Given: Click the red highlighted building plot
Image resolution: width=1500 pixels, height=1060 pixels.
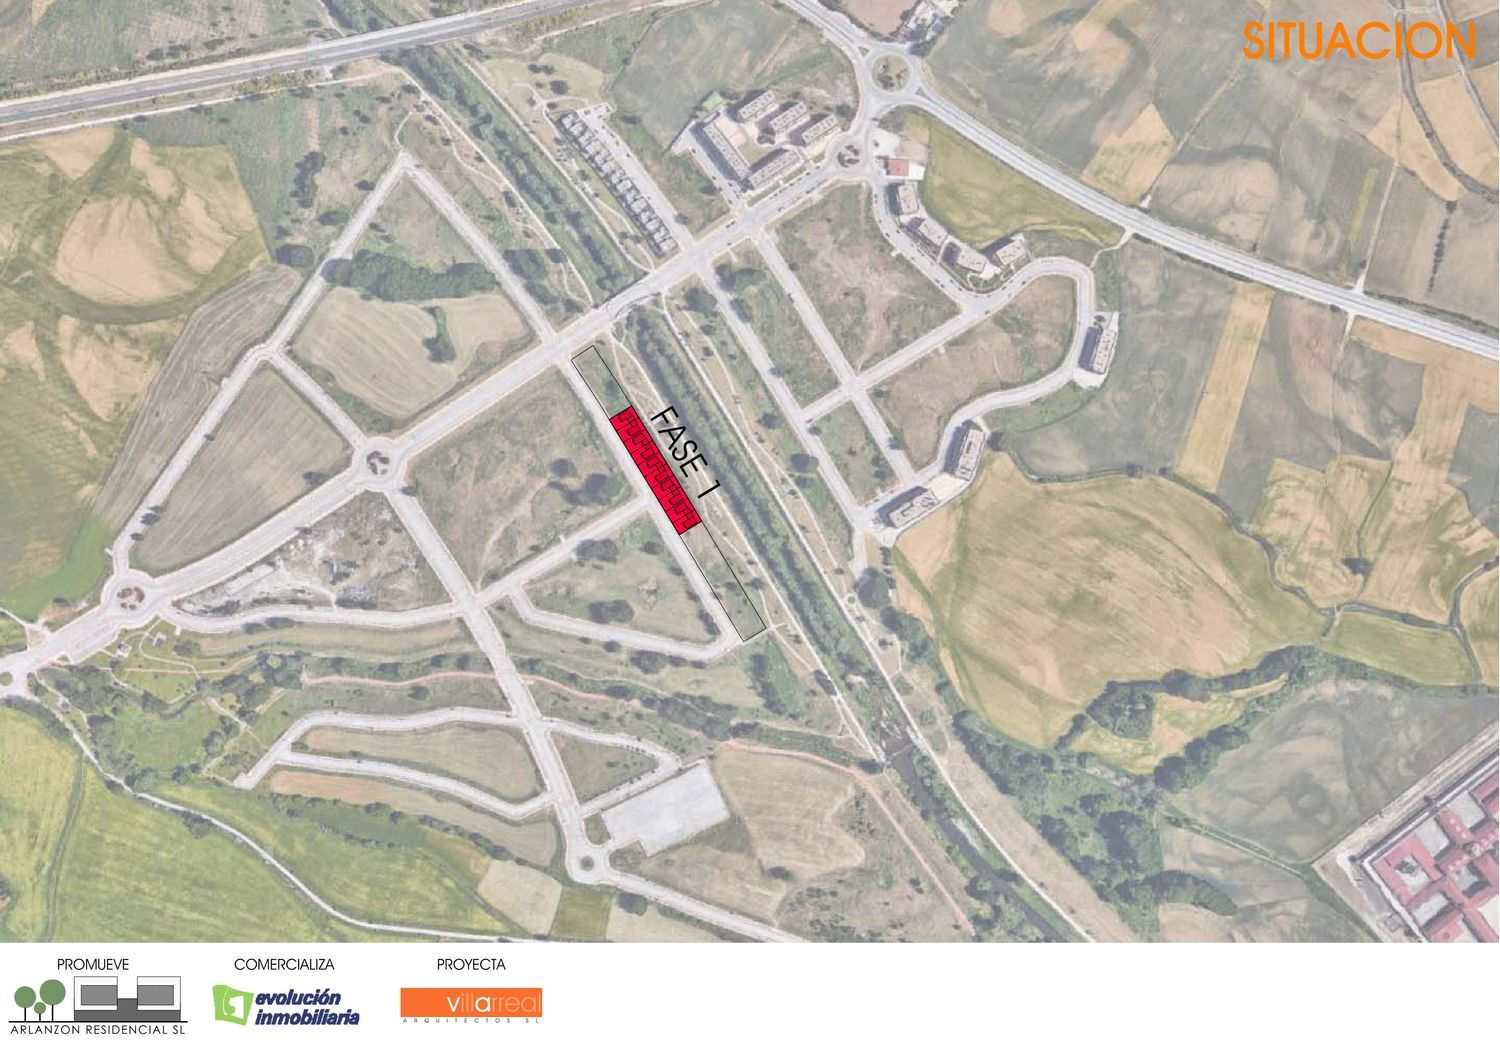Looking at the screenshot, I should pos(655,470).
